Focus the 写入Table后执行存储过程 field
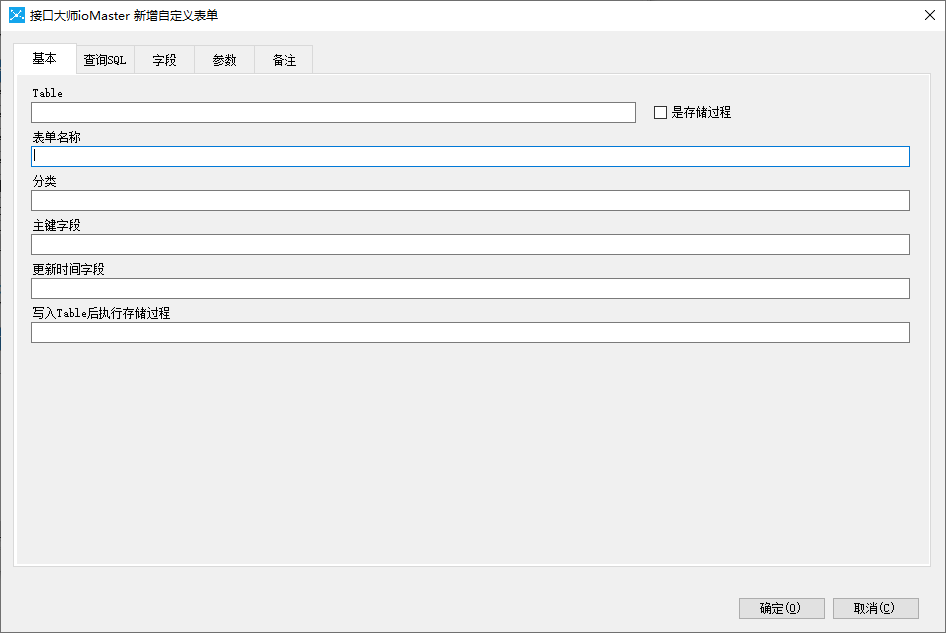946x633 pixels. 470,332
